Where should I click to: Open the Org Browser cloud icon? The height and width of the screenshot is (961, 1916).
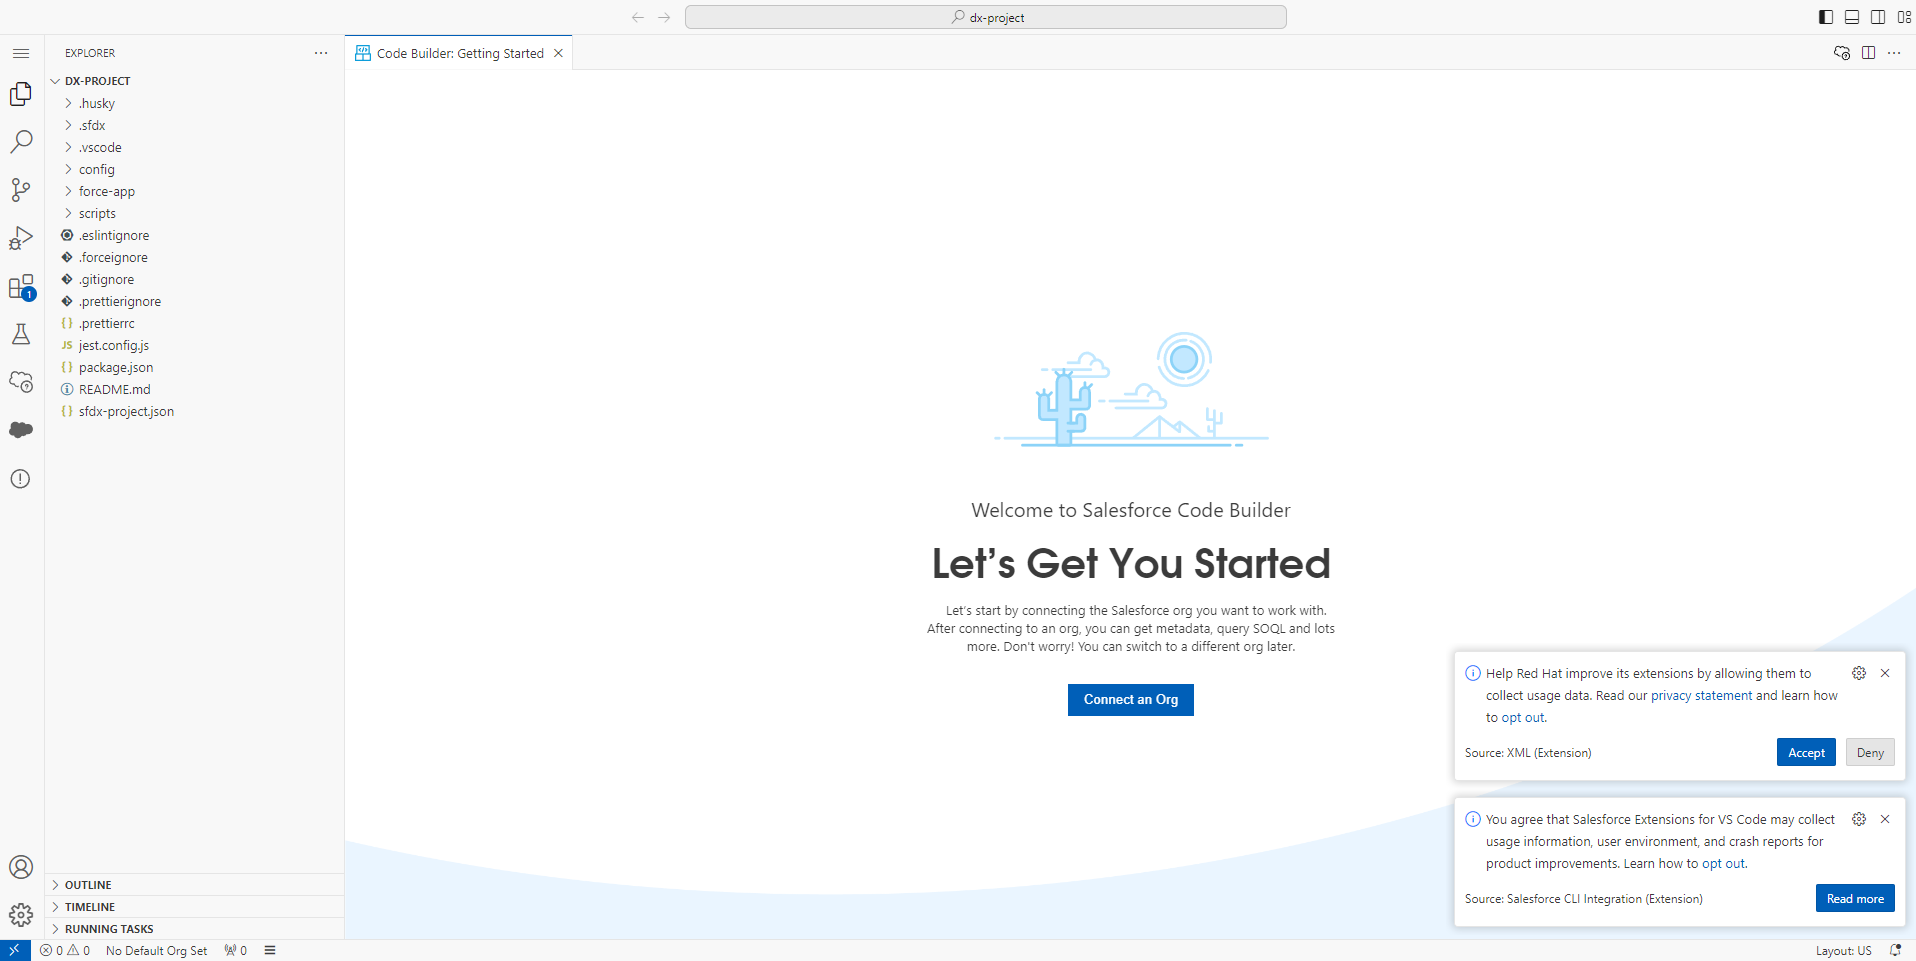click(x=21, y=382)
